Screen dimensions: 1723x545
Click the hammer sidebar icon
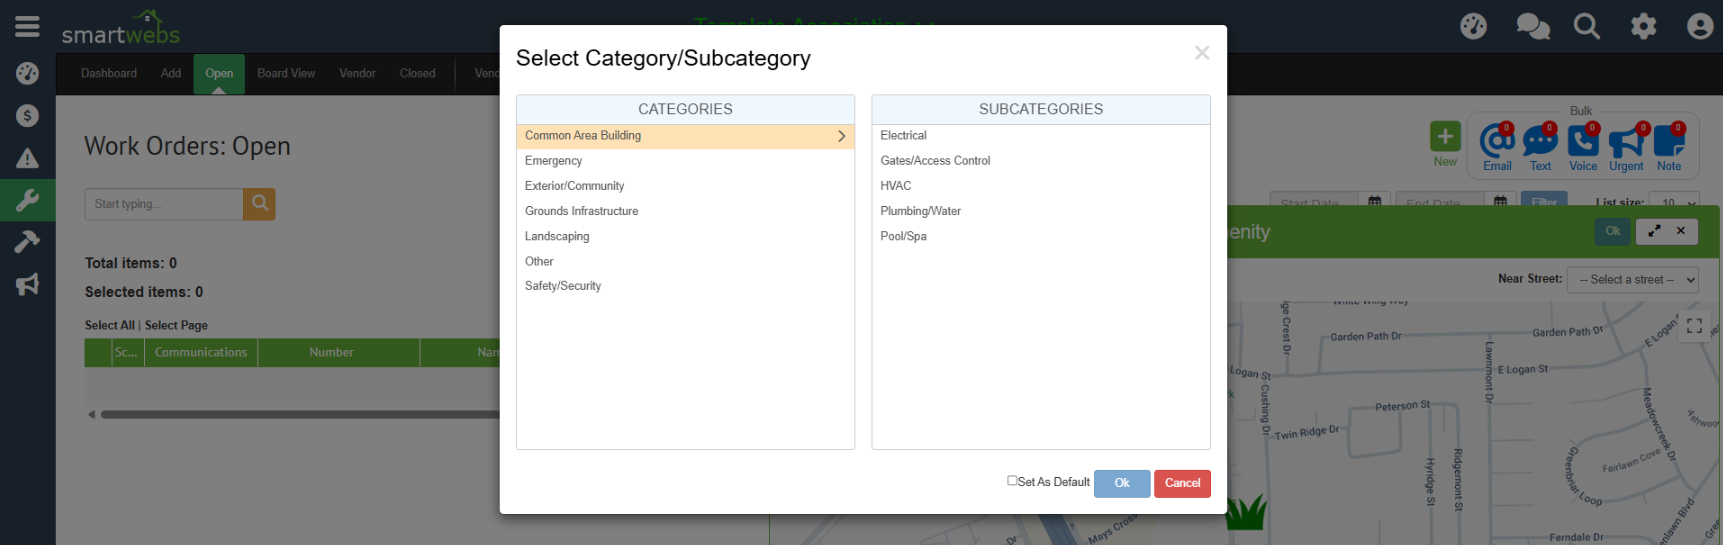(x=27, y=242)
